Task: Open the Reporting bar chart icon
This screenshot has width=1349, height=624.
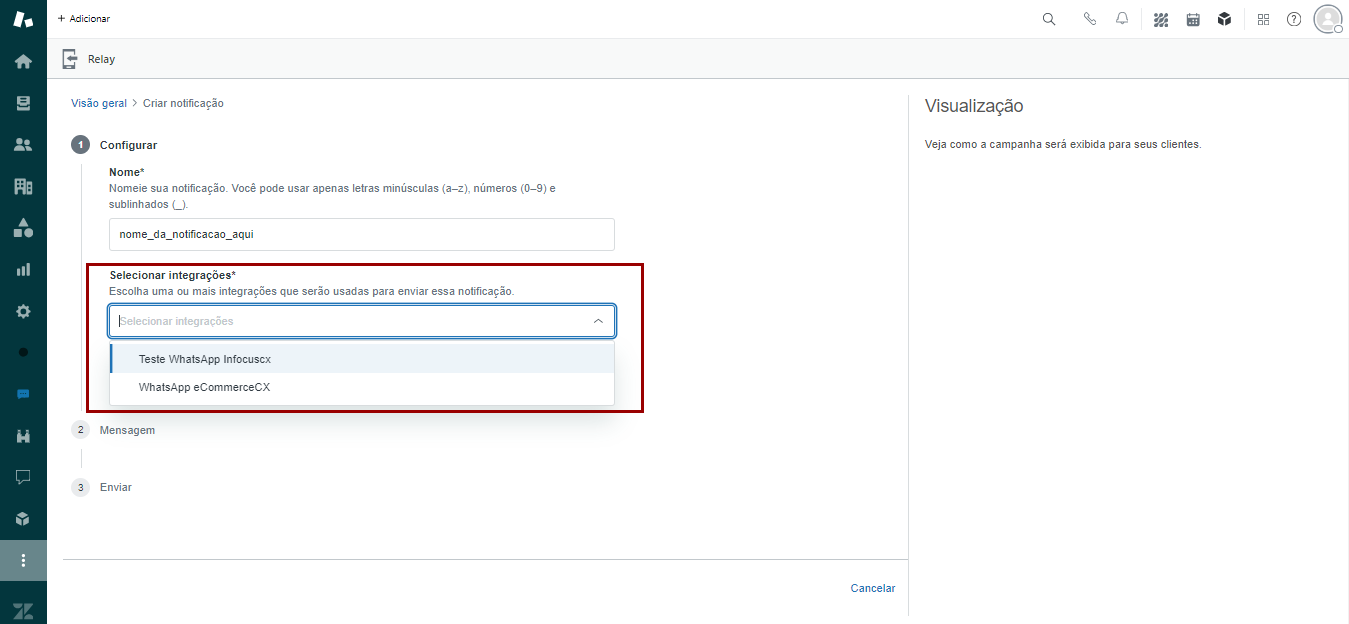Action: tap(23, 270)
